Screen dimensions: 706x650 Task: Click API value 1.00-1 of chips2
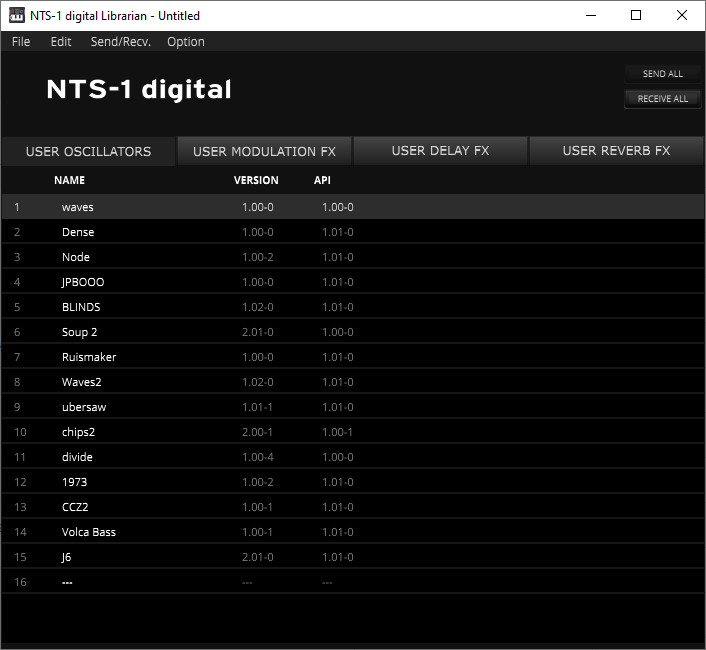tap(337, 432)
